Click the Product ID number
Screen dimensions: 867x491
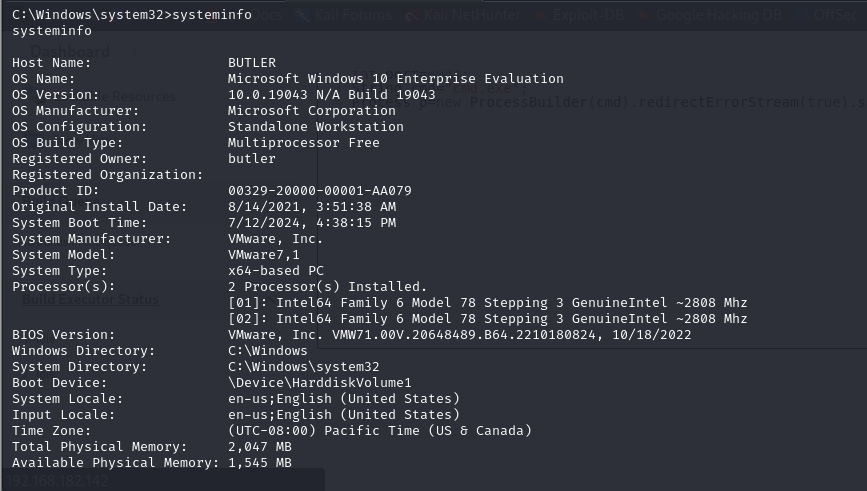(x=319, y=191)
